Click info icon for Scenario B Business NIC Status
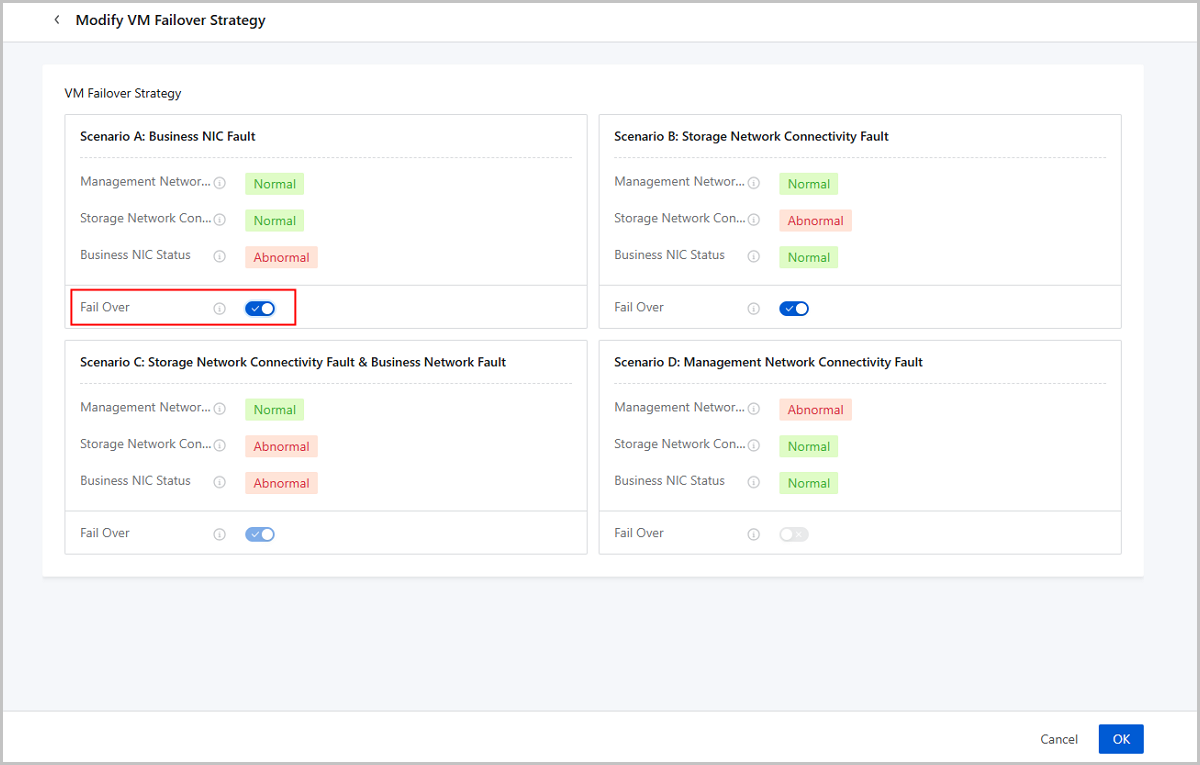 (x=754, y=256)
